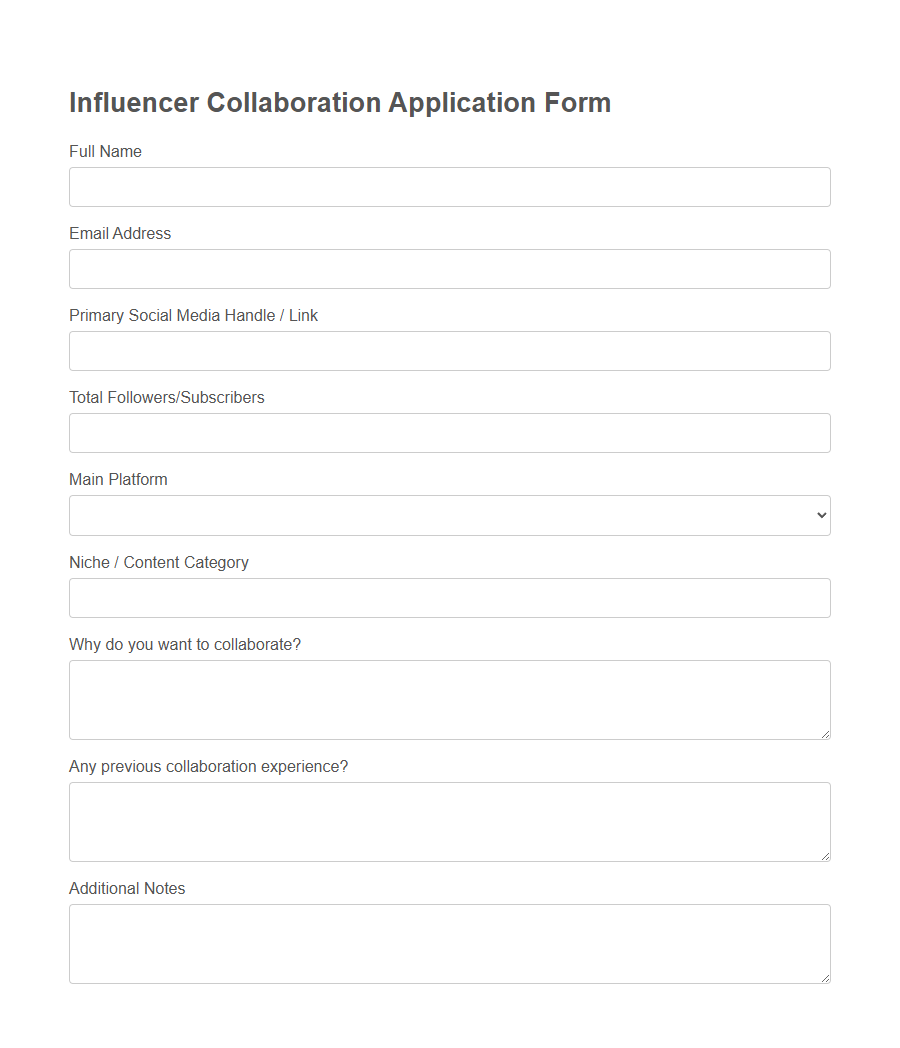The height and width of the screenshot is (1048, 900).
Task: Expand the platform selection combo box
Action: tap(449, 515)
